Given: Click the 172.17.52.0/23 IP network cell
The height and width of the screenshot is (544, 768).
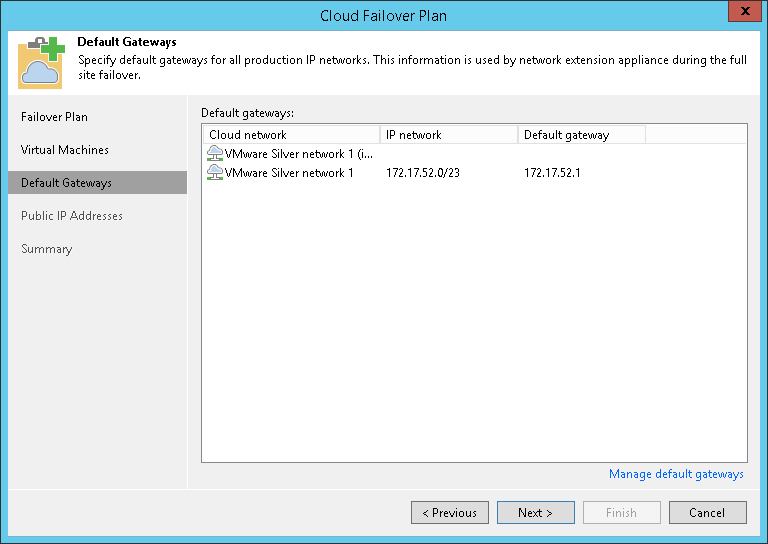Looking at the screenshot, I should [423, 173].
